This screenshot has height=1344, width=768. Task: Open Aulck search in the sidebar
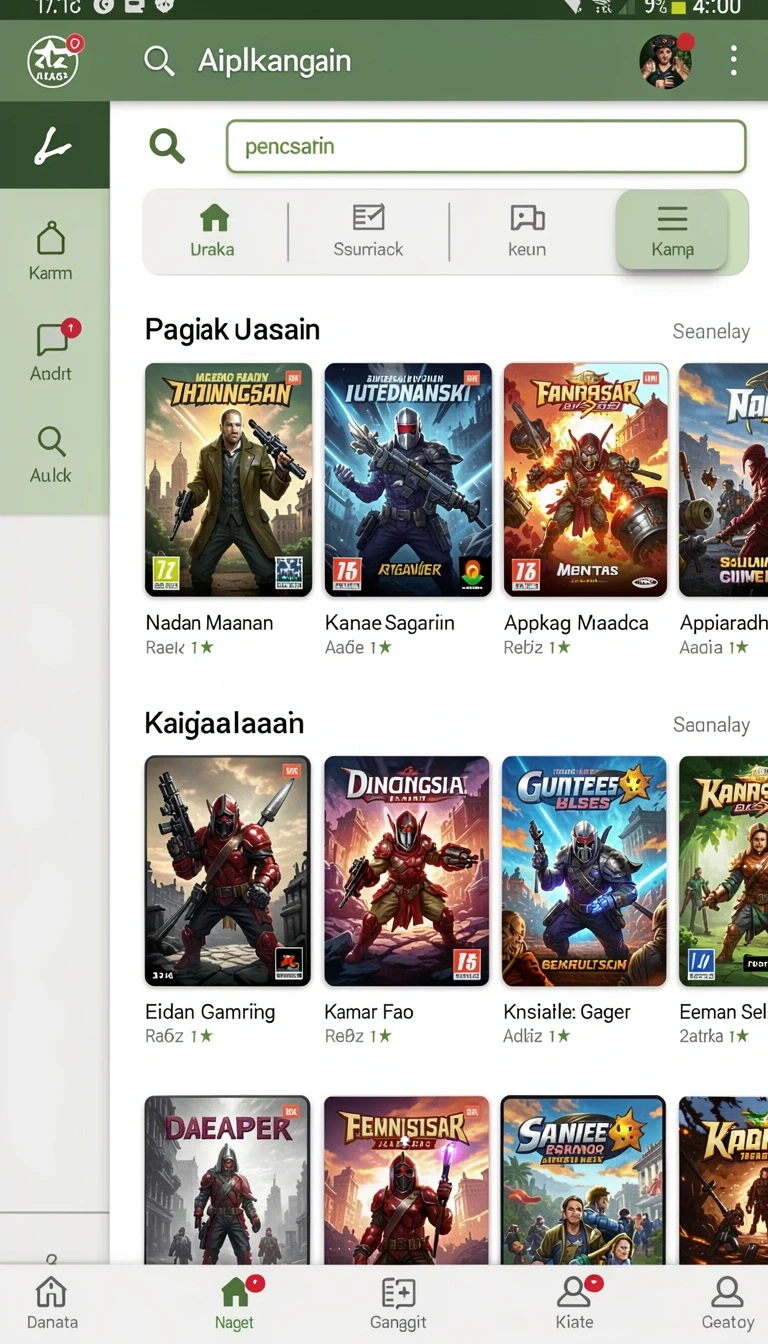tap(51, 455)
